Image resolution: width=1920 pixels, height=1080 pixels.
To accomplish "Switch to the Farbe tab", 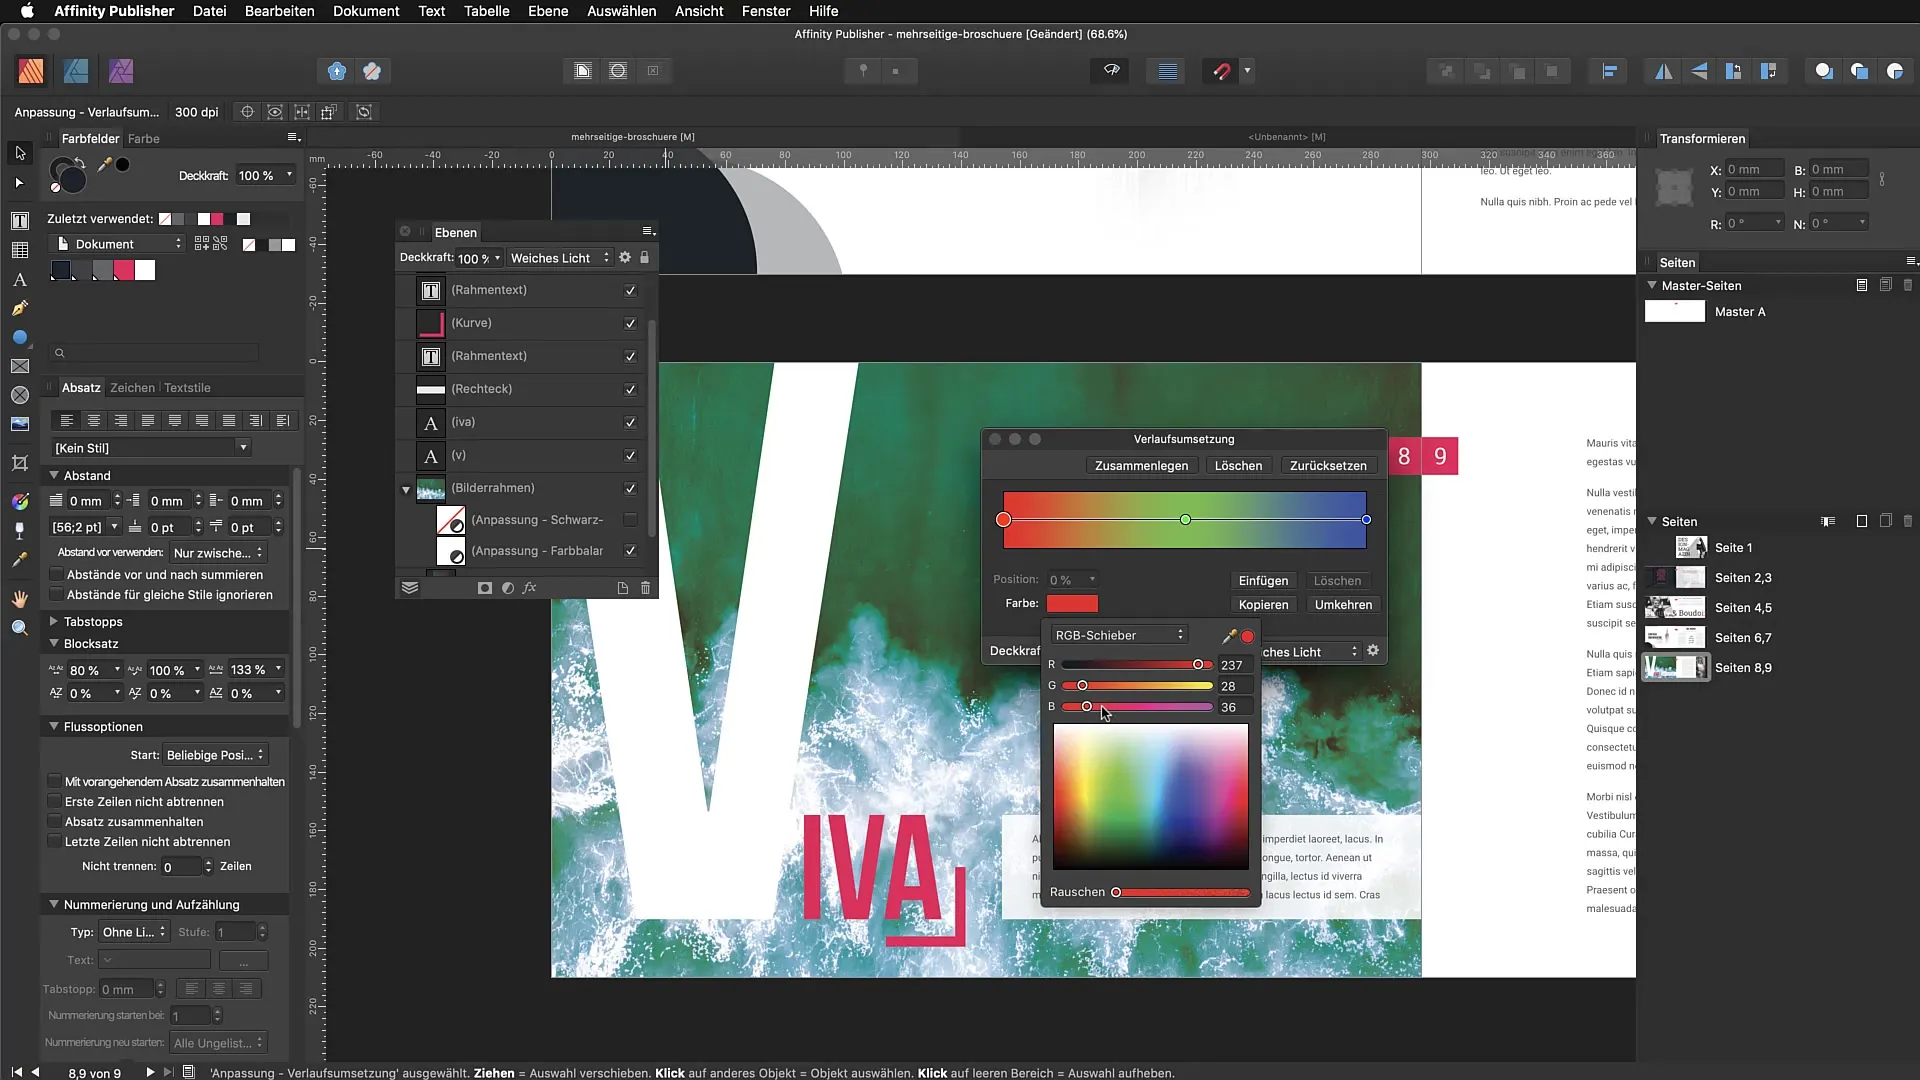I will (144, 139).
